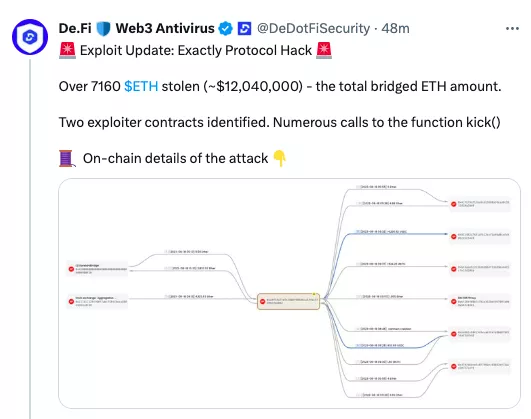Viewport: 531px width, 419px height.
Task: Open the attack flow diagram image
Action: point(290,293)
